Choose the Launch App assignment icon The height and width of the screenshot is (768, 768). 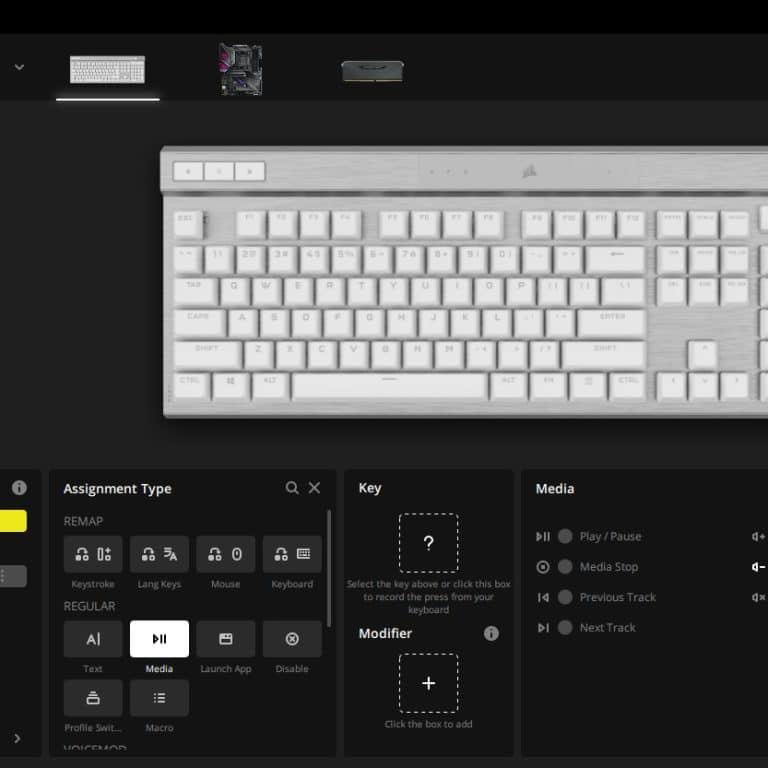pyautogui.click(x=225, y=639)
